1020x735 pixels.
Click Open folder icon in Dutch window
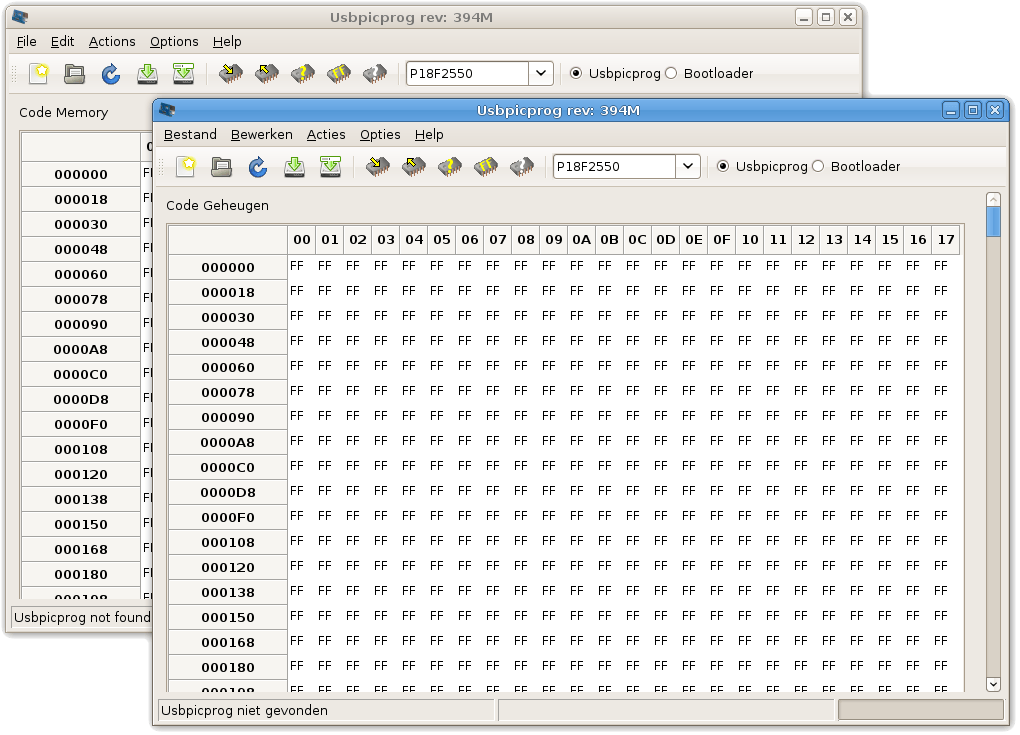pyautogui.click(x=222, y=167)
